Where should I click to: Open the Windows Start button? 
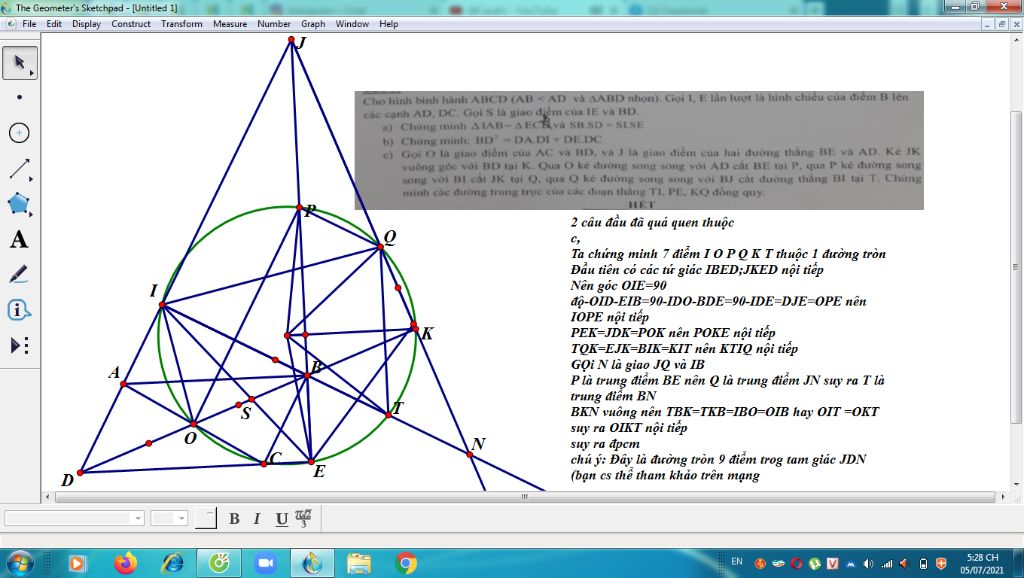(x=20, y=563)
